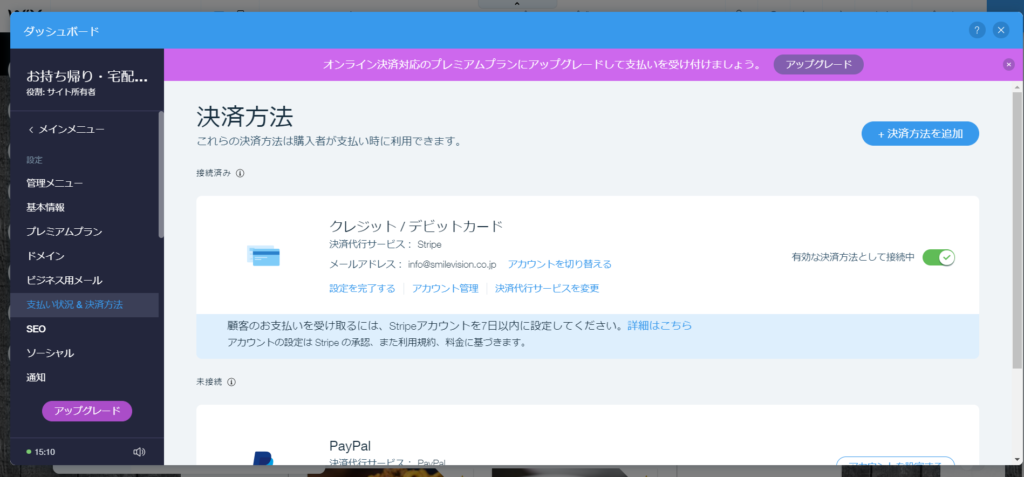Screen dimensions: 1024x477
Task: Open ドメイン settings
Action: [x=45, y=255]
